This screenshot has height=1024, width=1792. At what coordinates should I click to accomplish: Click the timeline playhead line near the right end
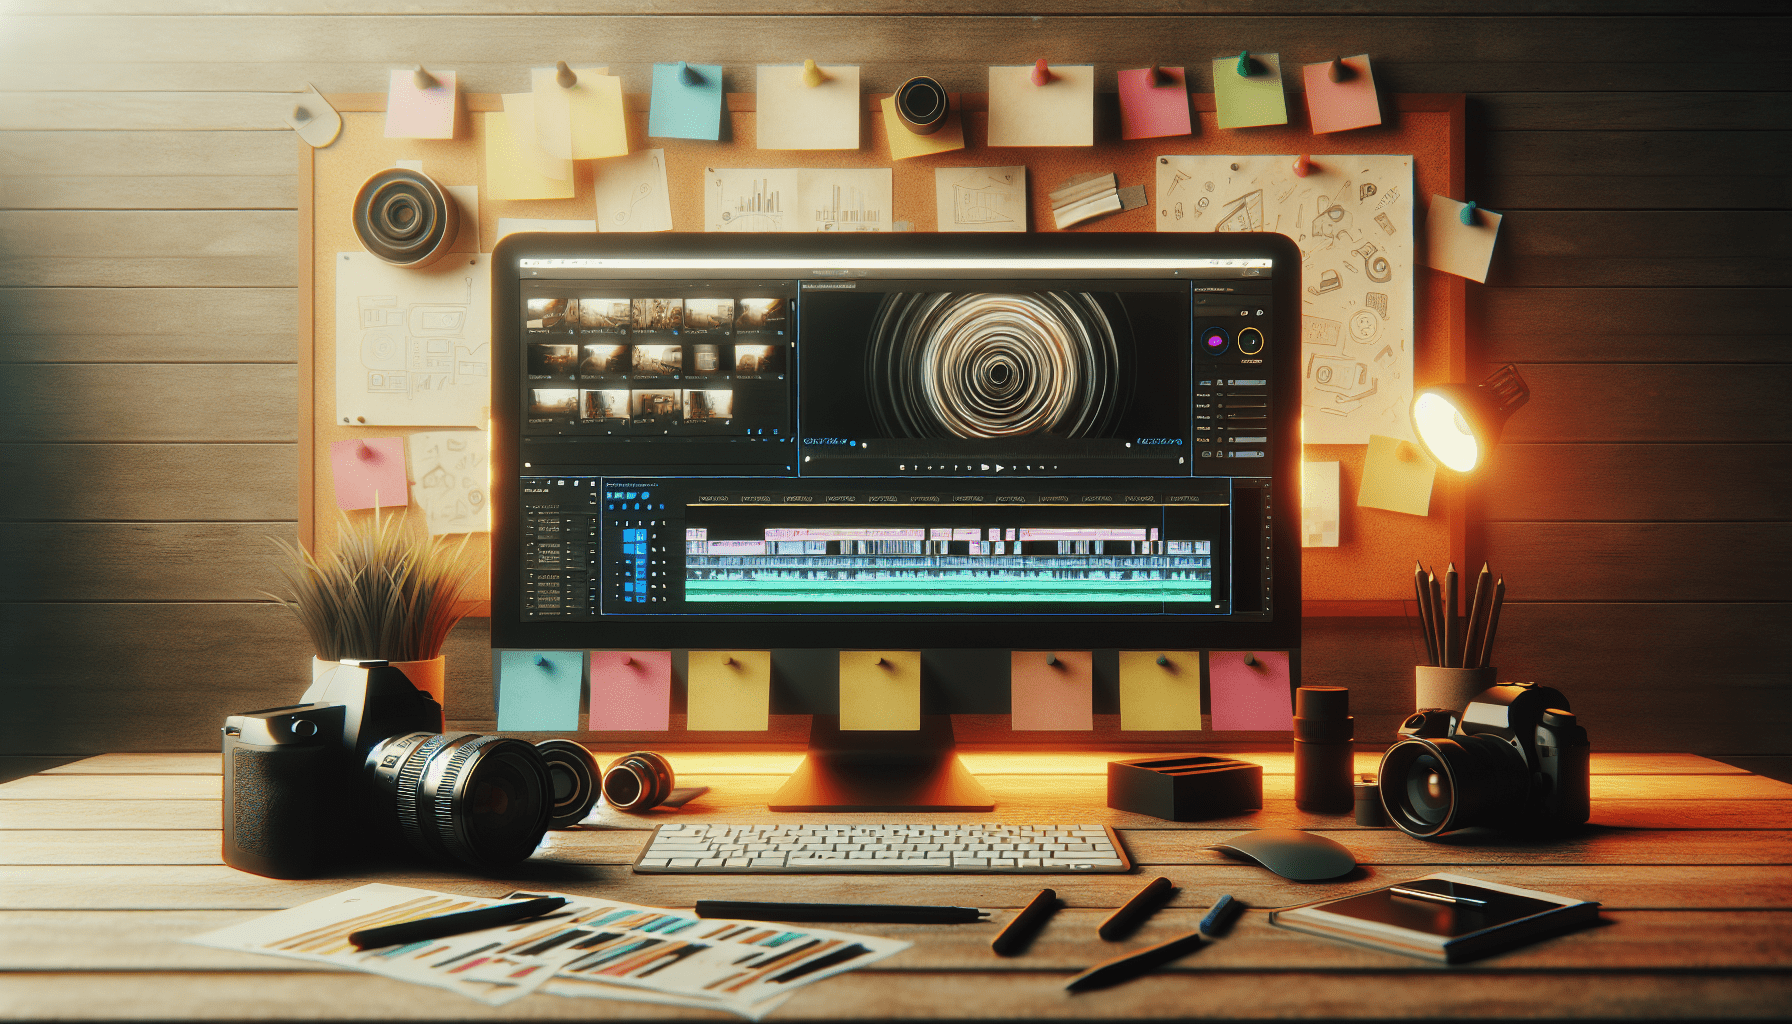(x=1163, y=558)
